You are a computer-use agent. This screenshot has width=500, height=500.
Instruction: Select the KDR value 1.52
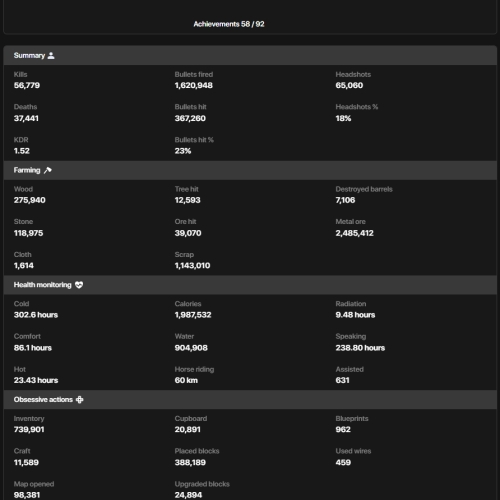[x=22, y=151]
